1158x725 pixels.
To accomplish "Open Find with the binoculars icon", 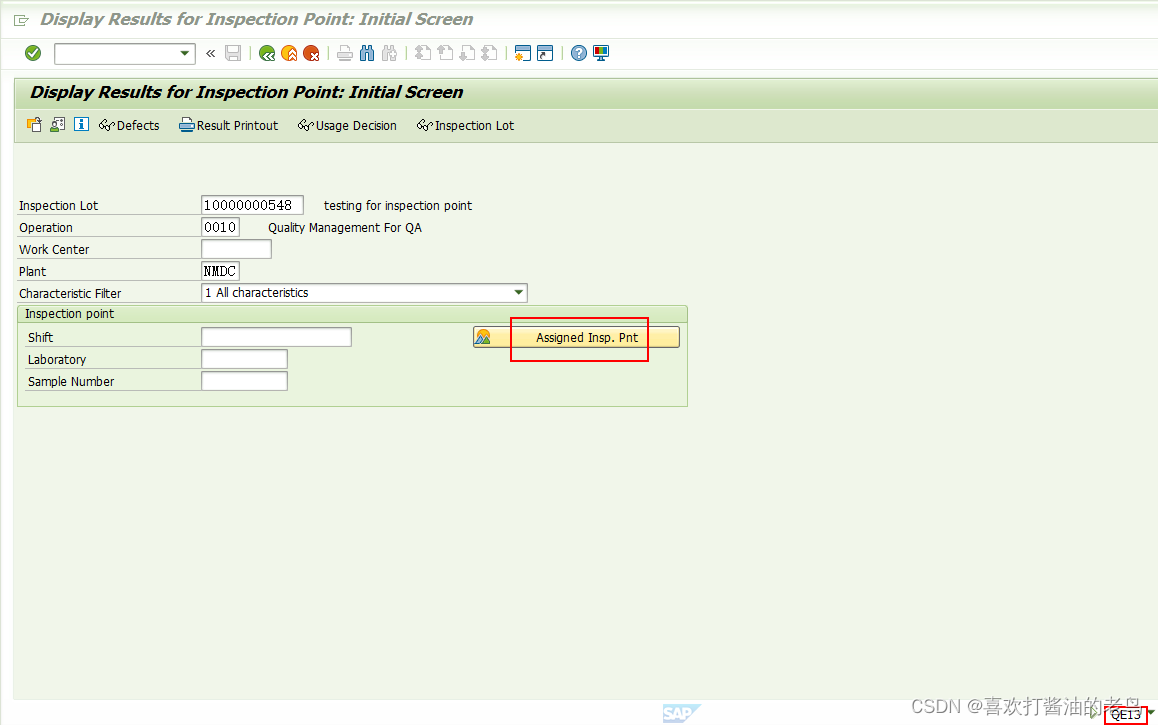I will (x=367, y=53).
